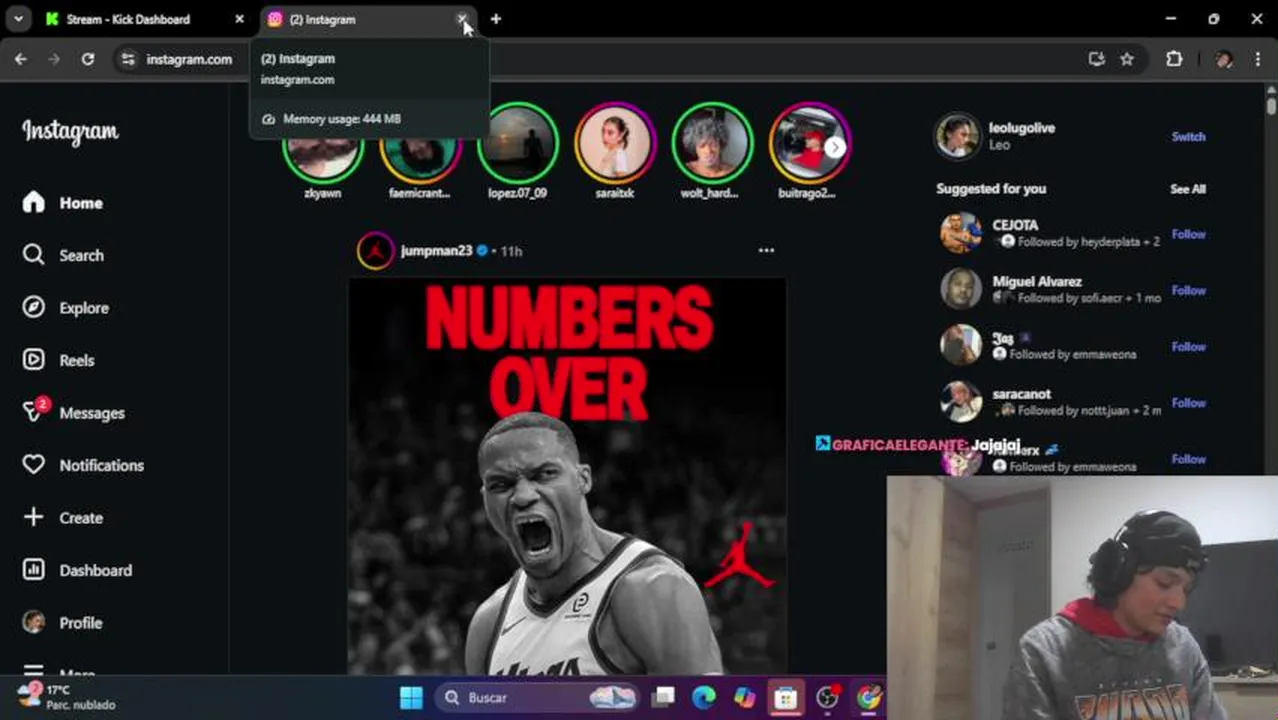Click jumpman23 avatar on post
1278x720 pixels.
[x=375, y=250]
